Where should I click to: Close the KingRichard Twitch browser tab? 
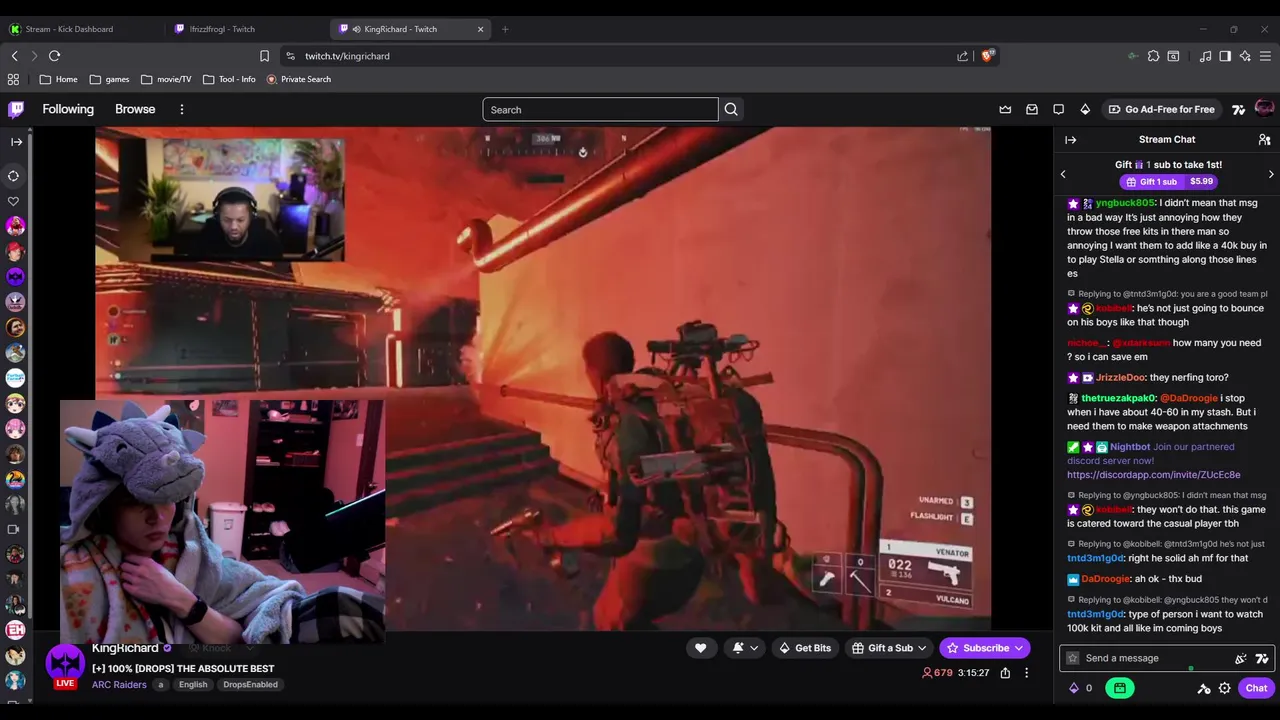[x=480, y=29]
